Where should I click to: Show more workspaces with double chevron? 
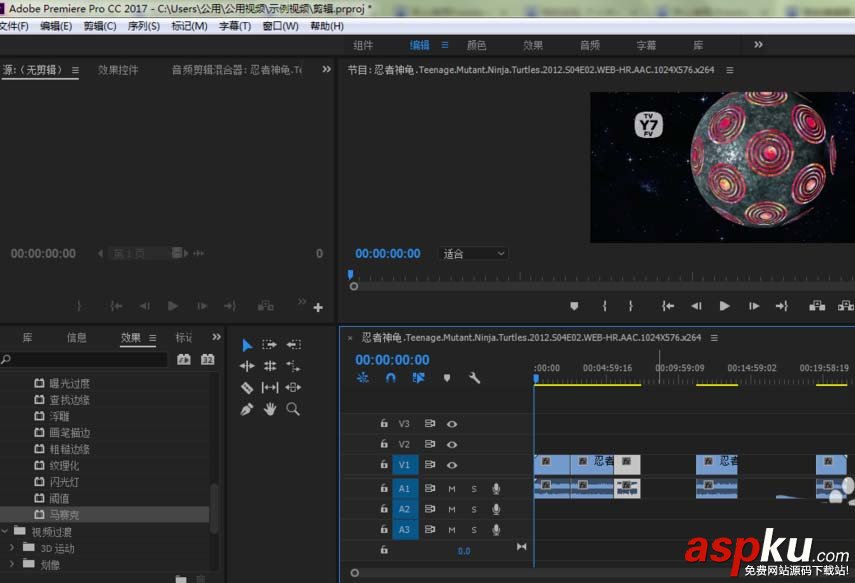coord(758,45)
